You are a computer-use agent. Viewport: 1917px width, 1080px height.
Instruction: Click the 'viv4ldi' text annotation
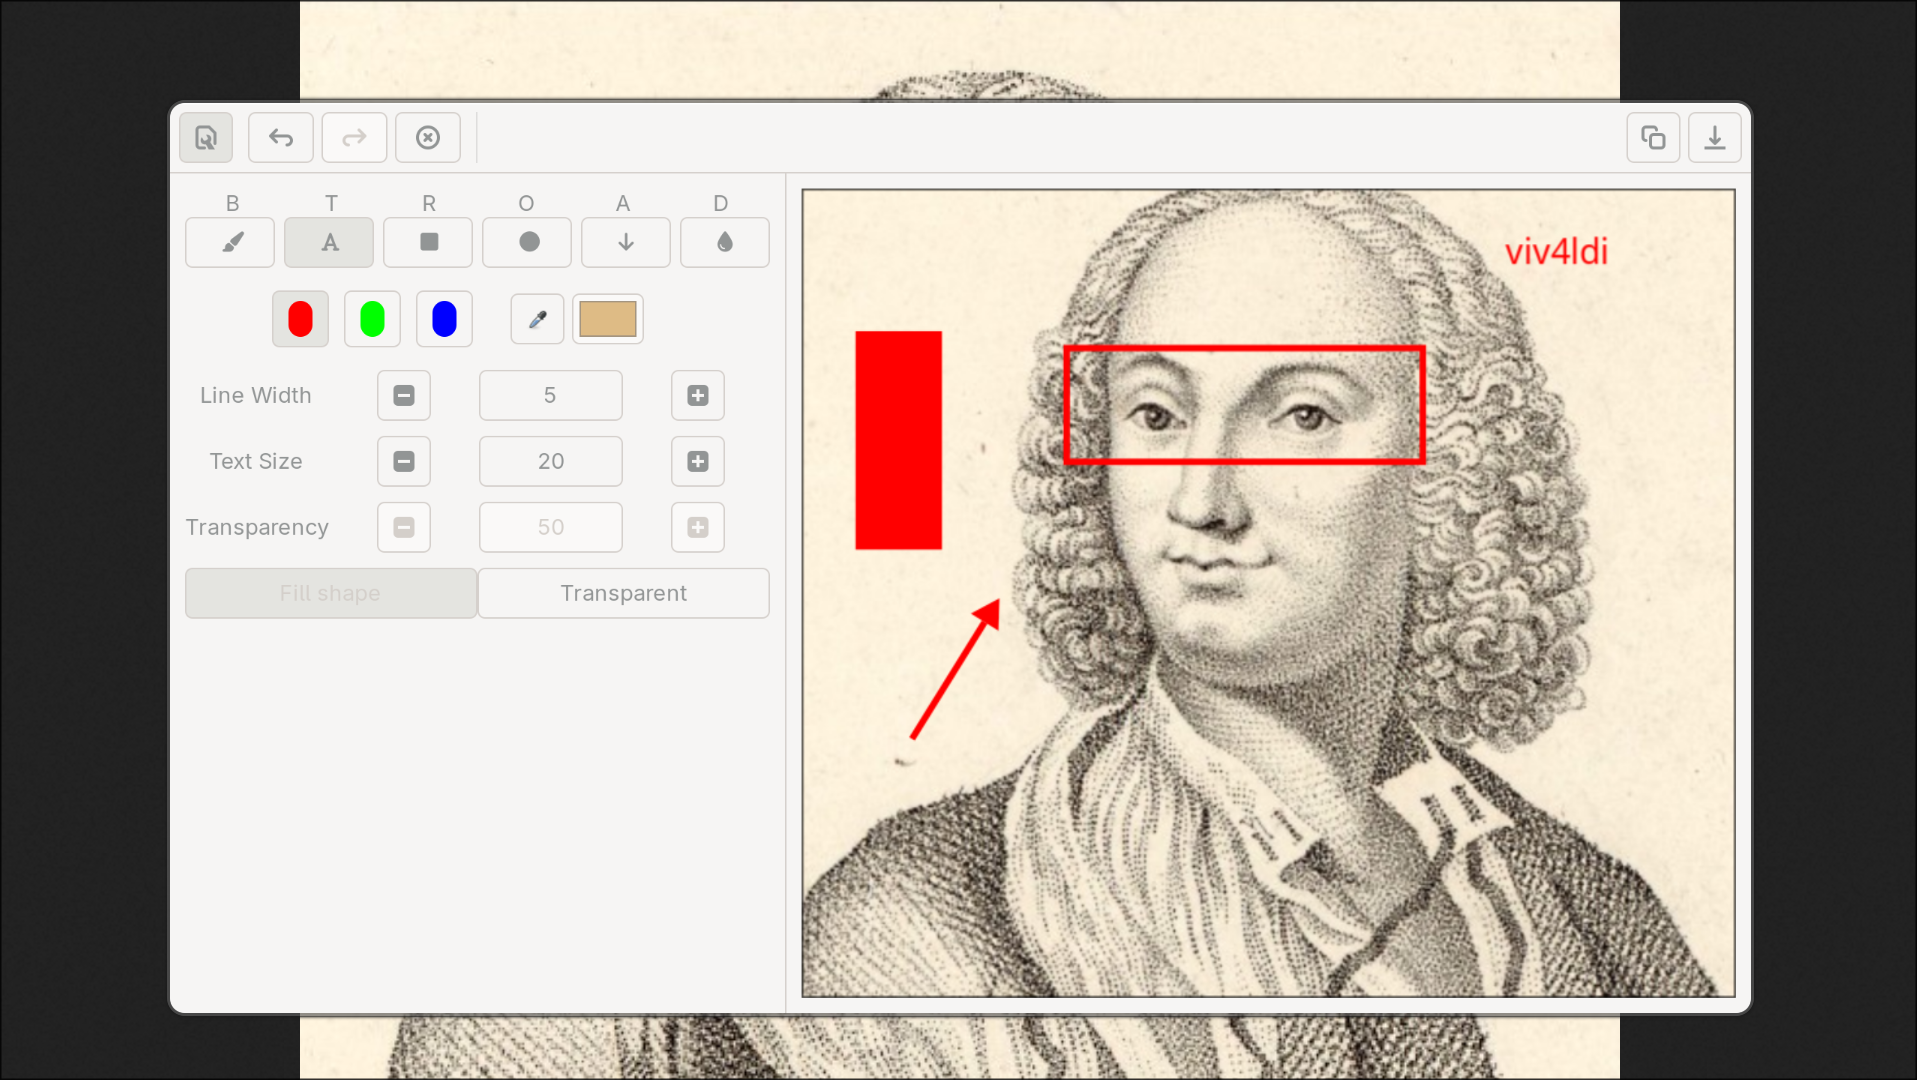click(1556, 252)
